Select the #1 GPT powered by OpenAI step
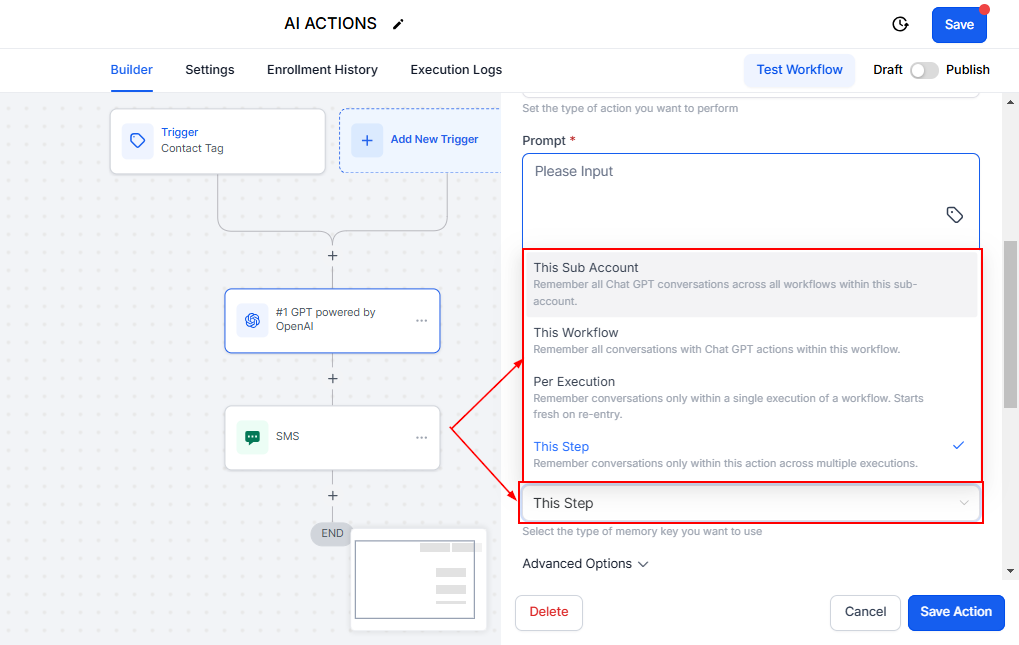The image size is (1019, 645). (x=333, y=321)
